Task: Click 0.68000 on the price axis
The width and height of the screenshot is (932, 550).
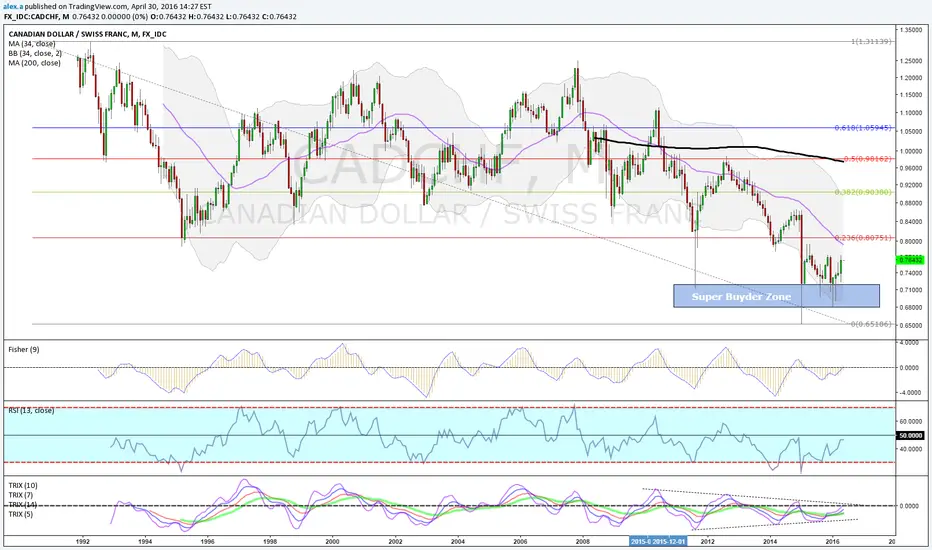Action: click(x=911, y=307)
